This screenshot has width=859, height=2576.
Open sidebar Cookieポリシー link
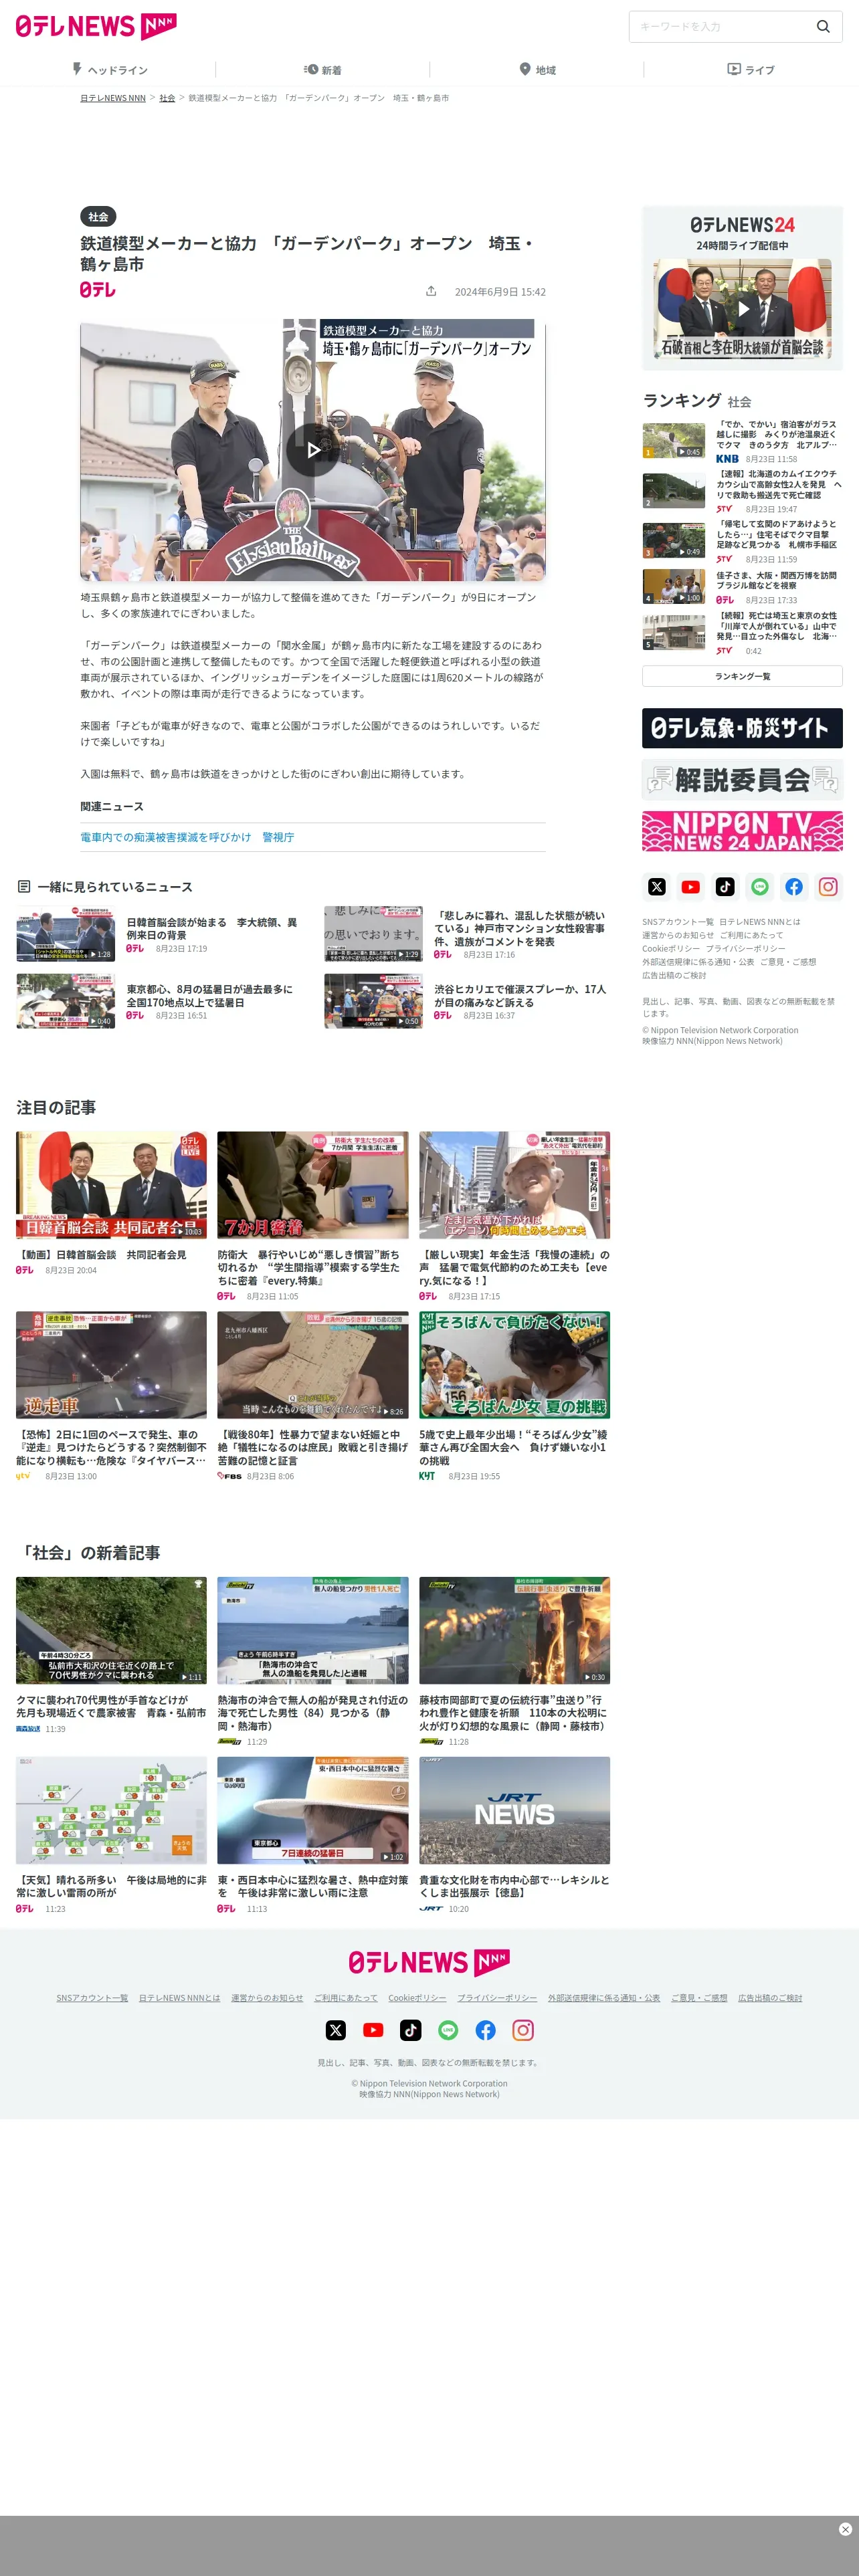point(671,948)
